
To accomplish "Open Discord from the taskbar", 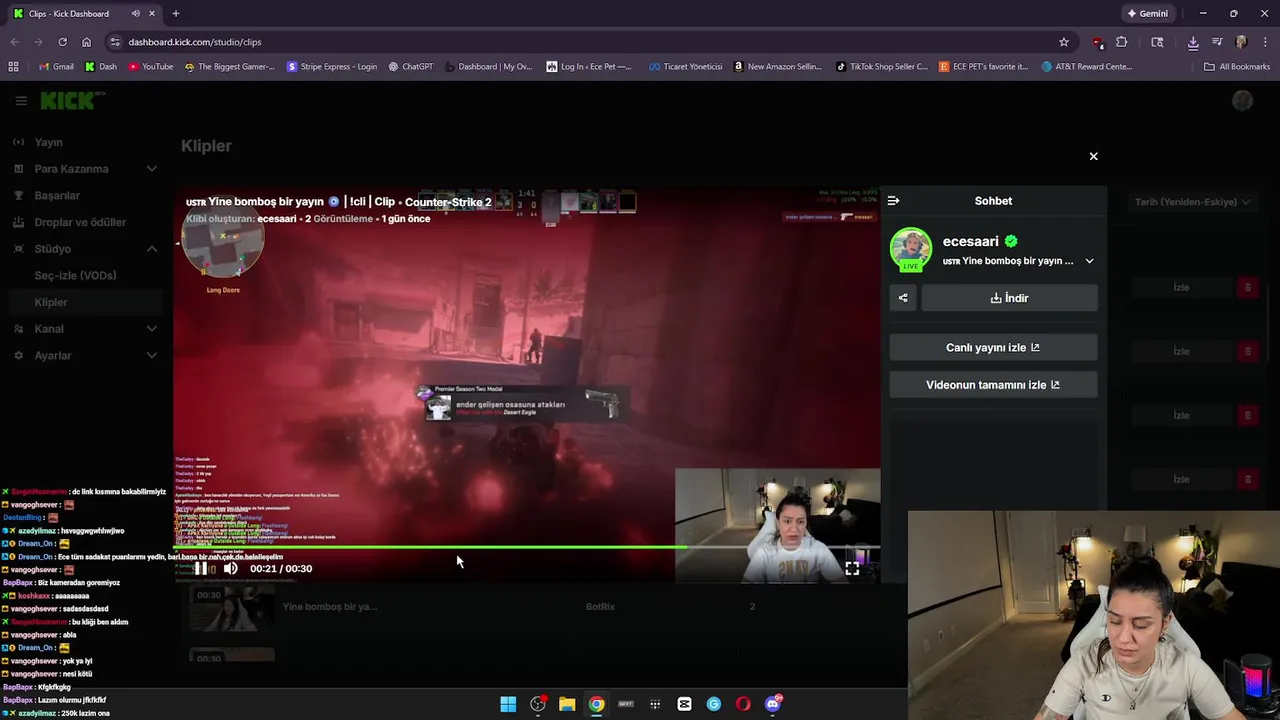I will pos(773,704).
